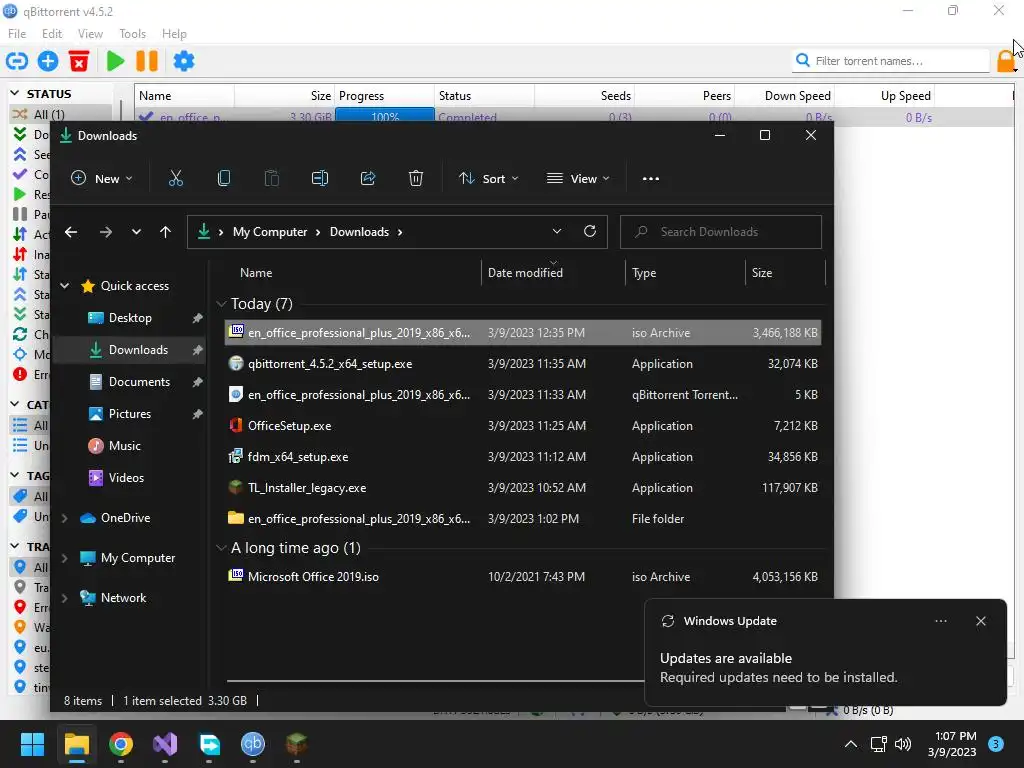Select Pictures in navigation pane

point(129,414)
